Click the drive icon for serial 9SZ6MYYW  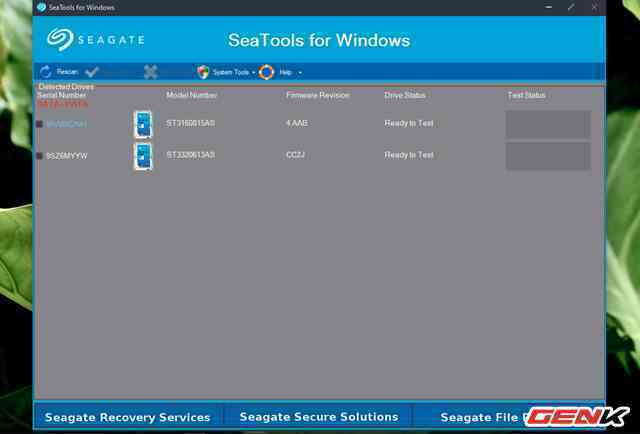[143, 156]
